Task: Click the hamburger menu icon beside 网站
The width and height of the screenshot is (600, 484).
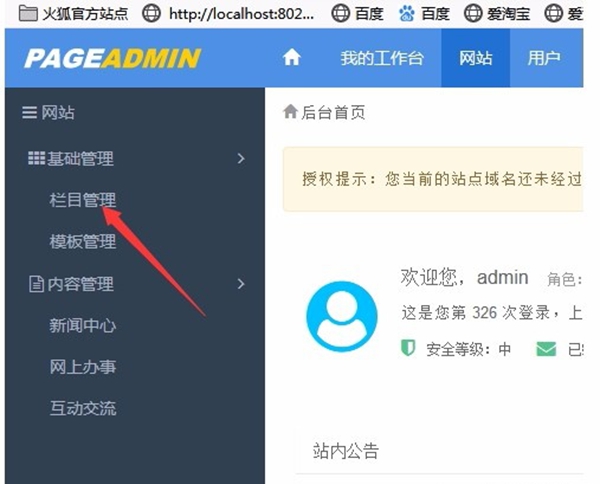Action: [x=29, y=113]
